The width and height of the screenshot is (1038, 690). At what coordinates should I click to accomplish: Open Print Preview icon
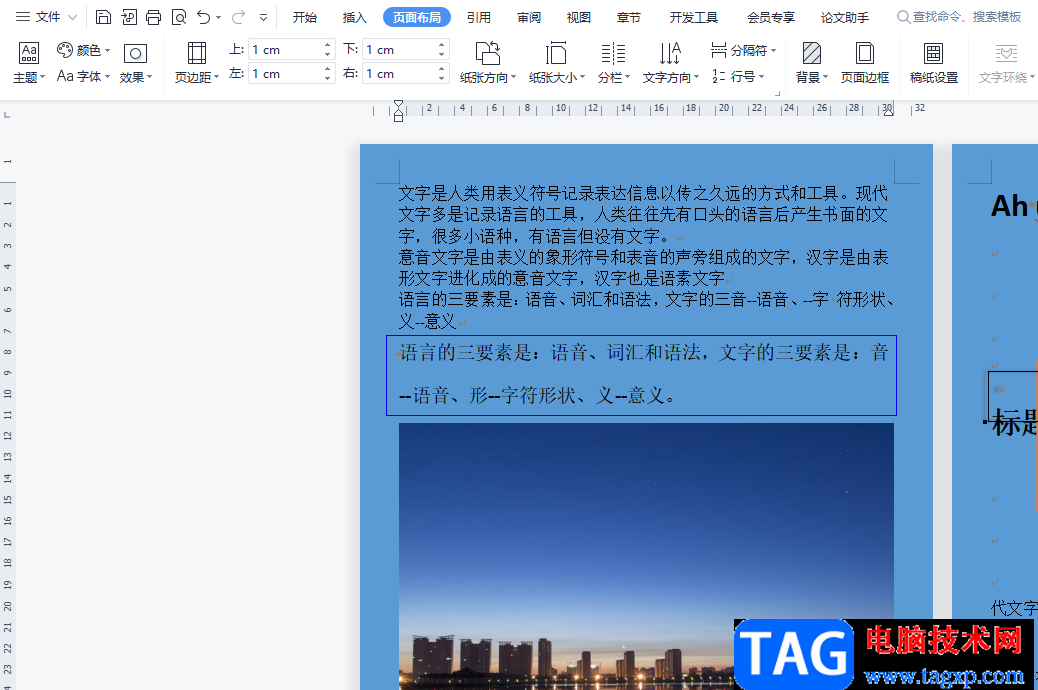coord(179,17)
